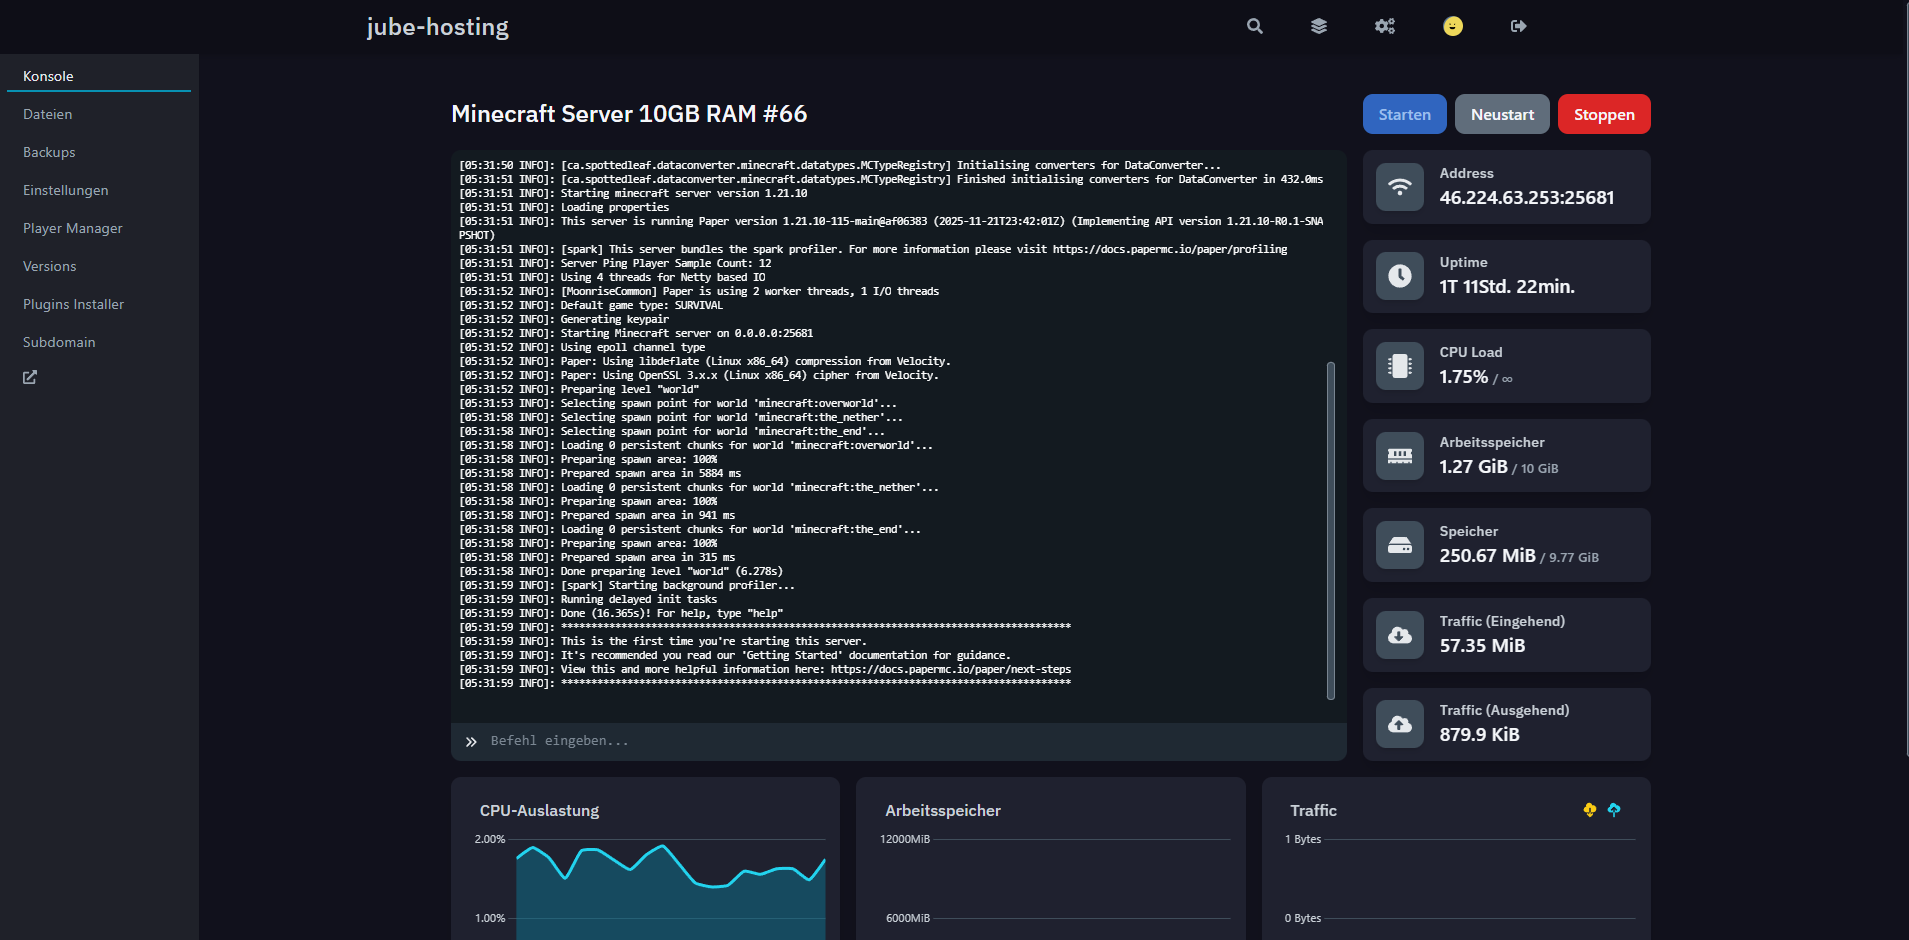Open admin settings gears icon
The width and height of the screenshot is (1909, 940).
point(1385,26)
